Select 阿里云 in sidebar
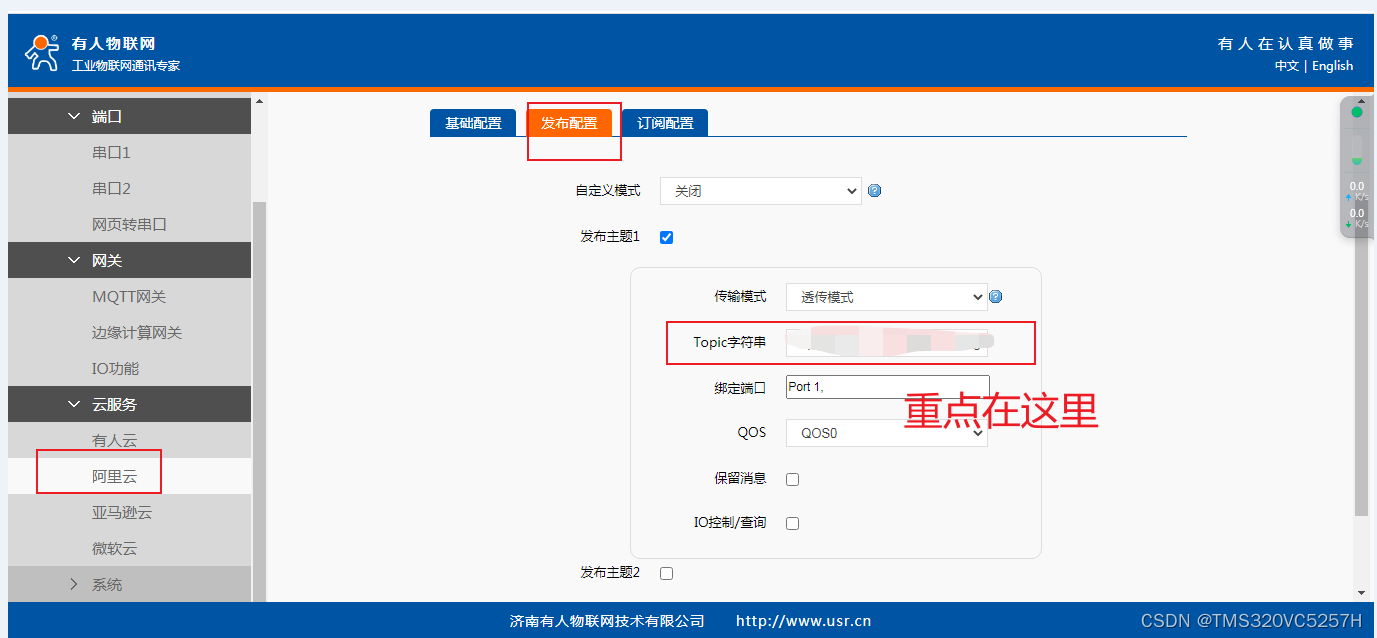Screen dimensions: 1377x638 coord(129,476)
